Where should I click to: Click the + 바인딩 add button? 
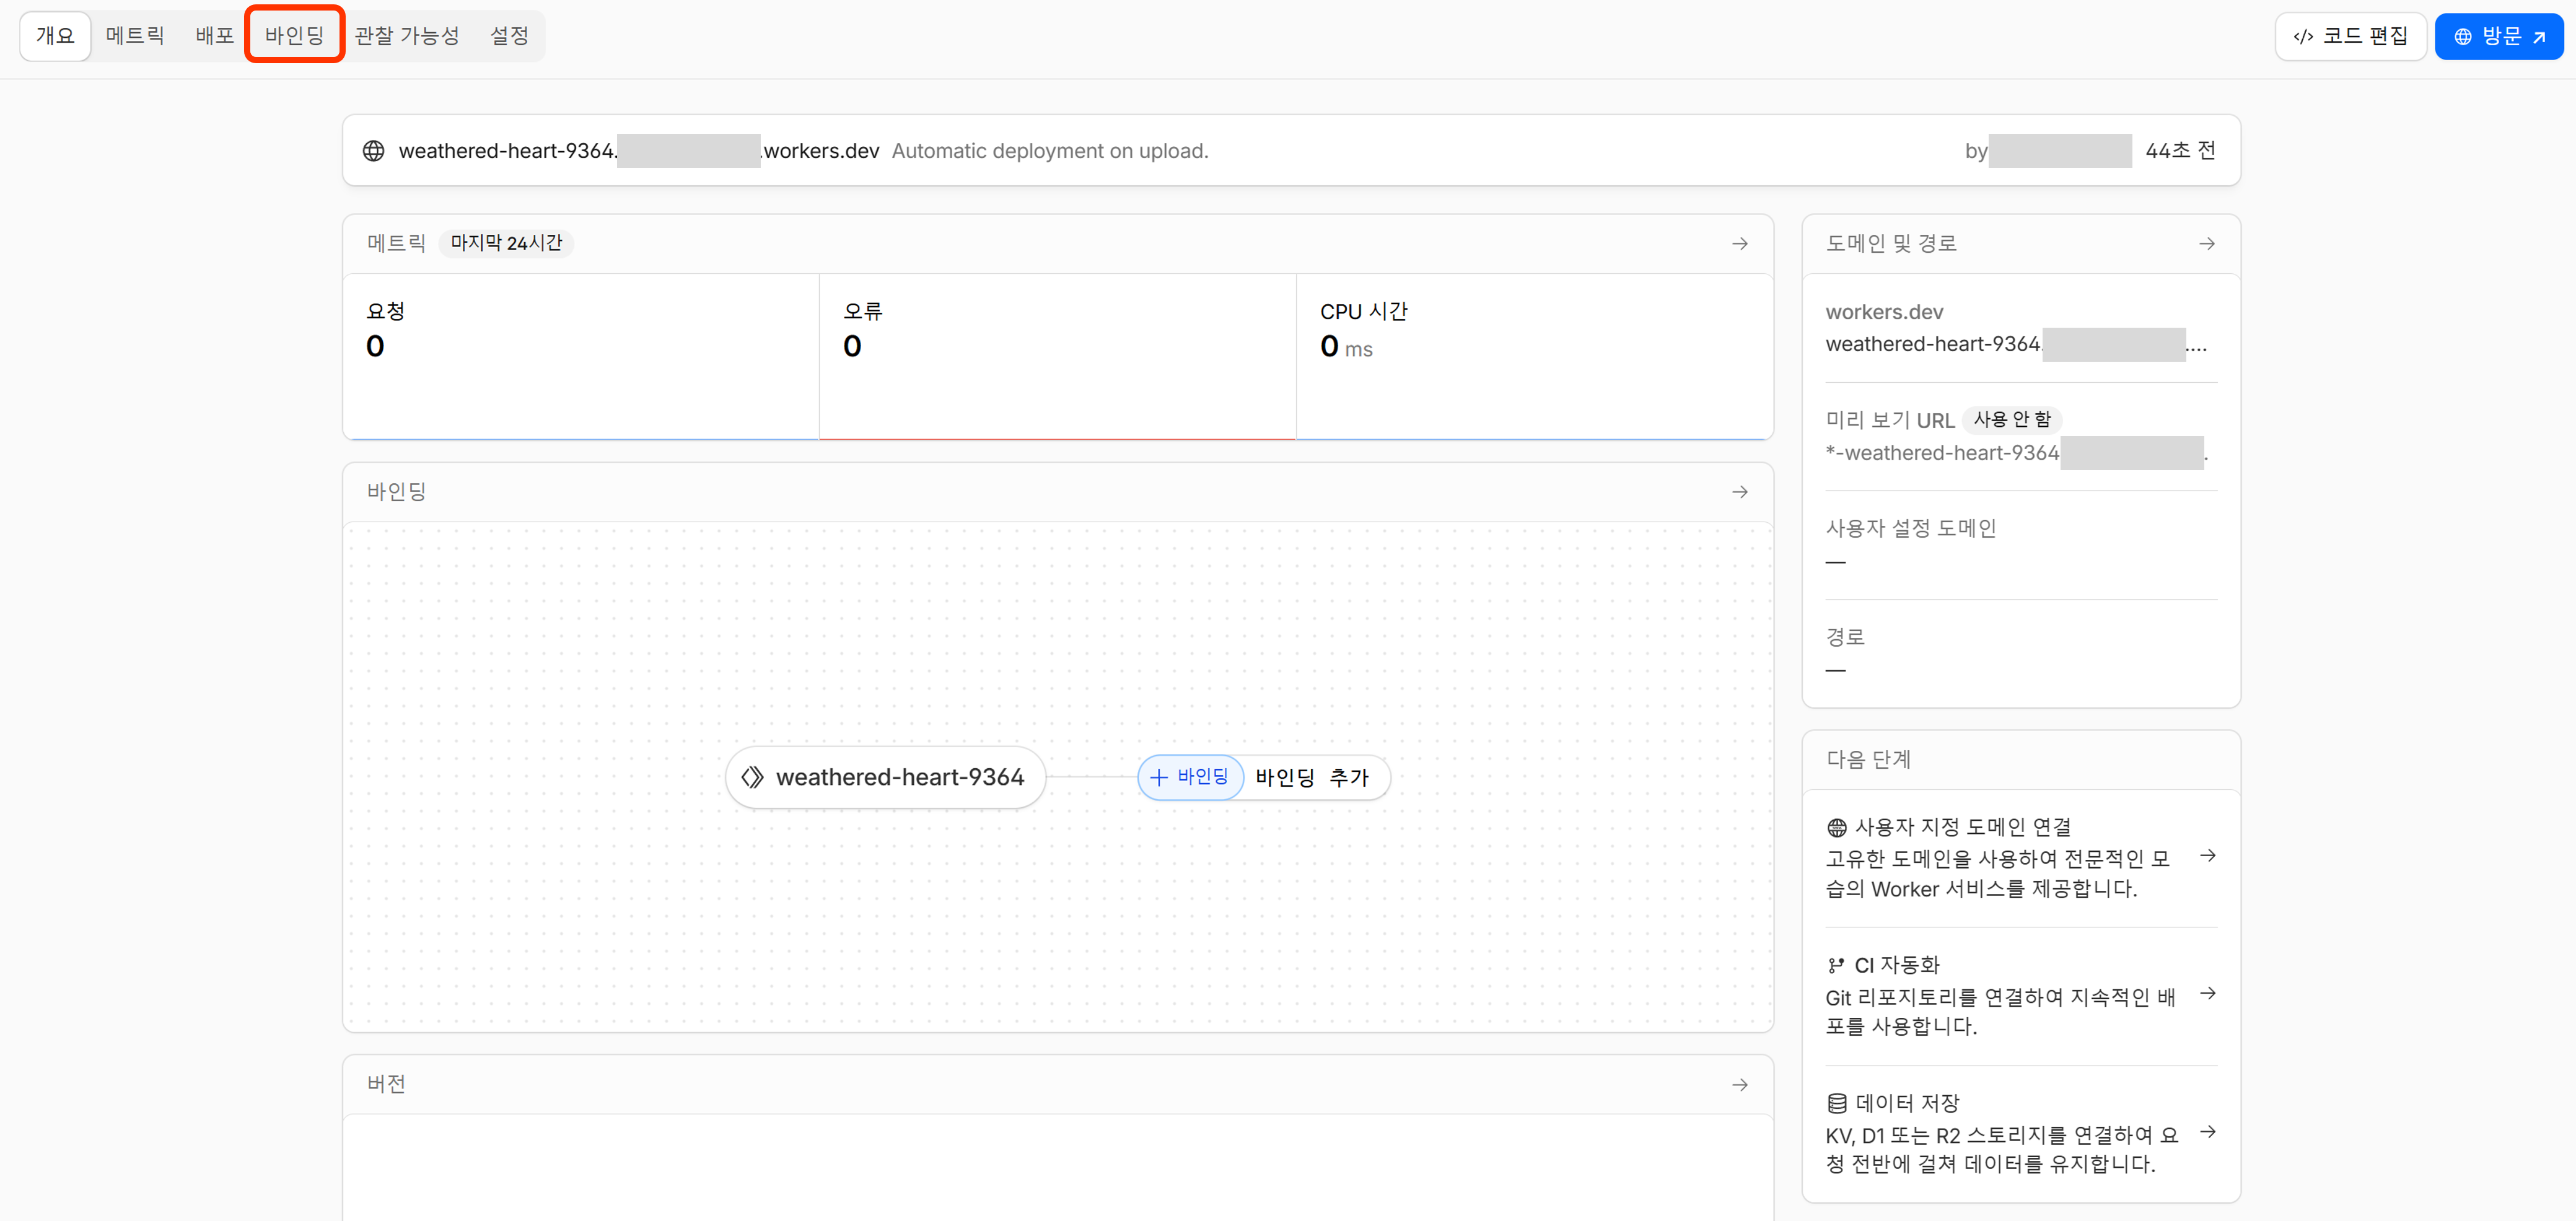pos(1190,777)
